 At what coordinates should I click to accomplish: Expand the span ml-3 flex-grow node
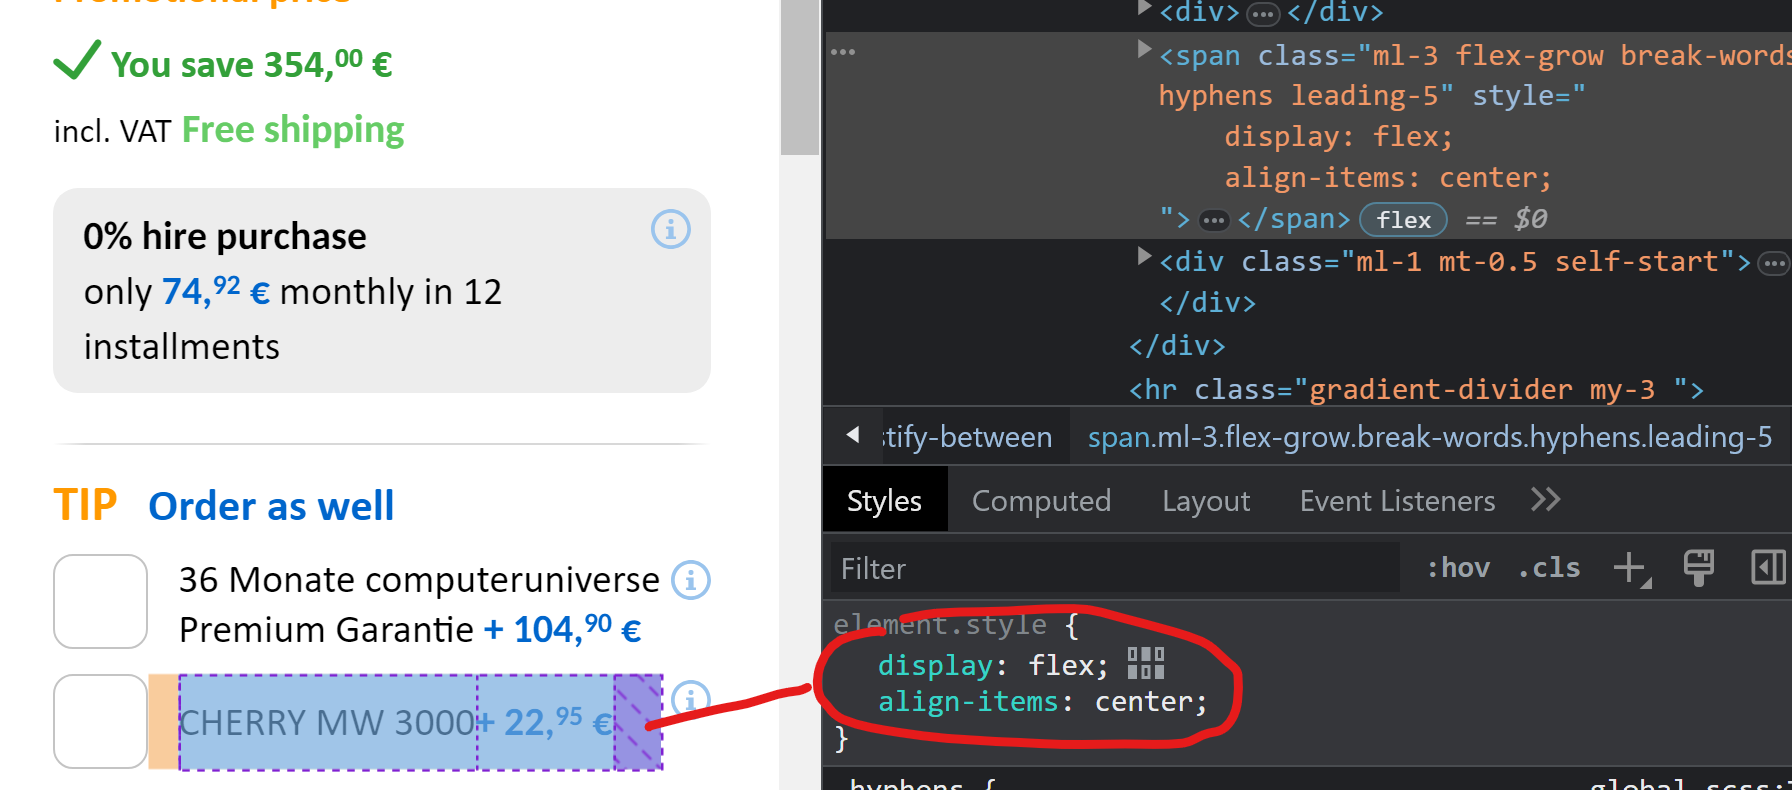click(x=1144, y=50)
